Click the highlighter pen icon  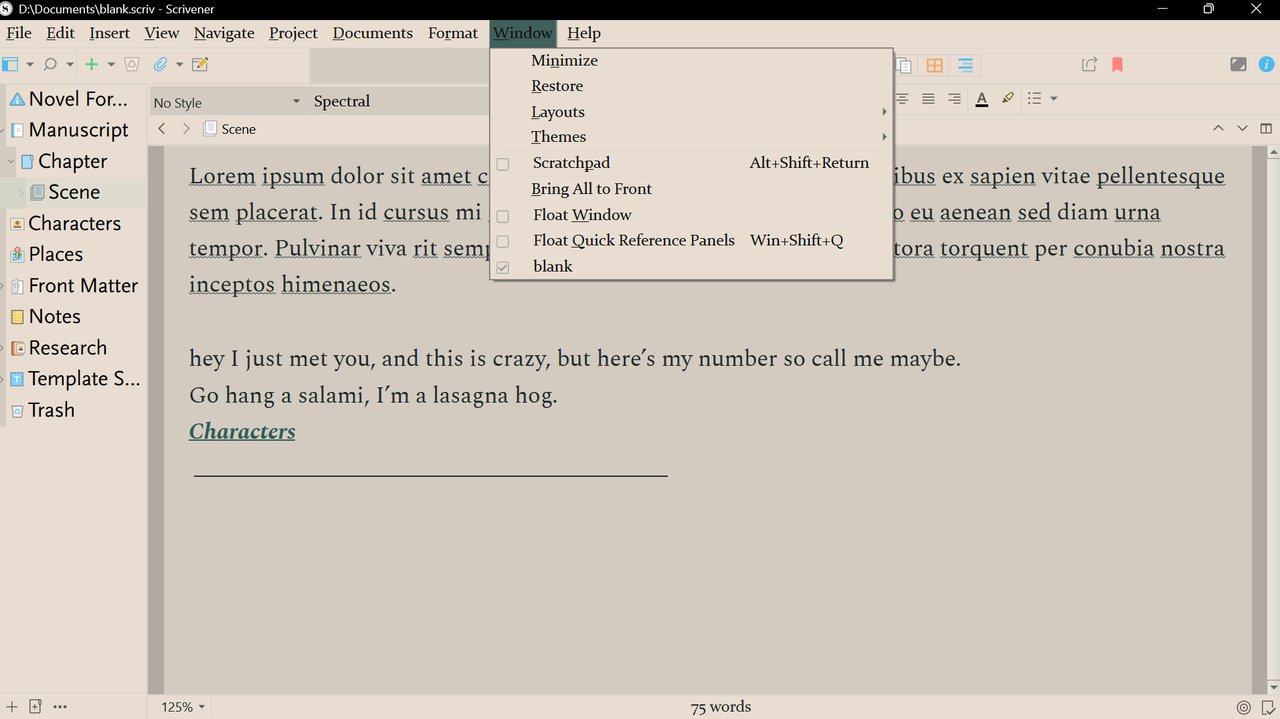[x=1007, y=98]
